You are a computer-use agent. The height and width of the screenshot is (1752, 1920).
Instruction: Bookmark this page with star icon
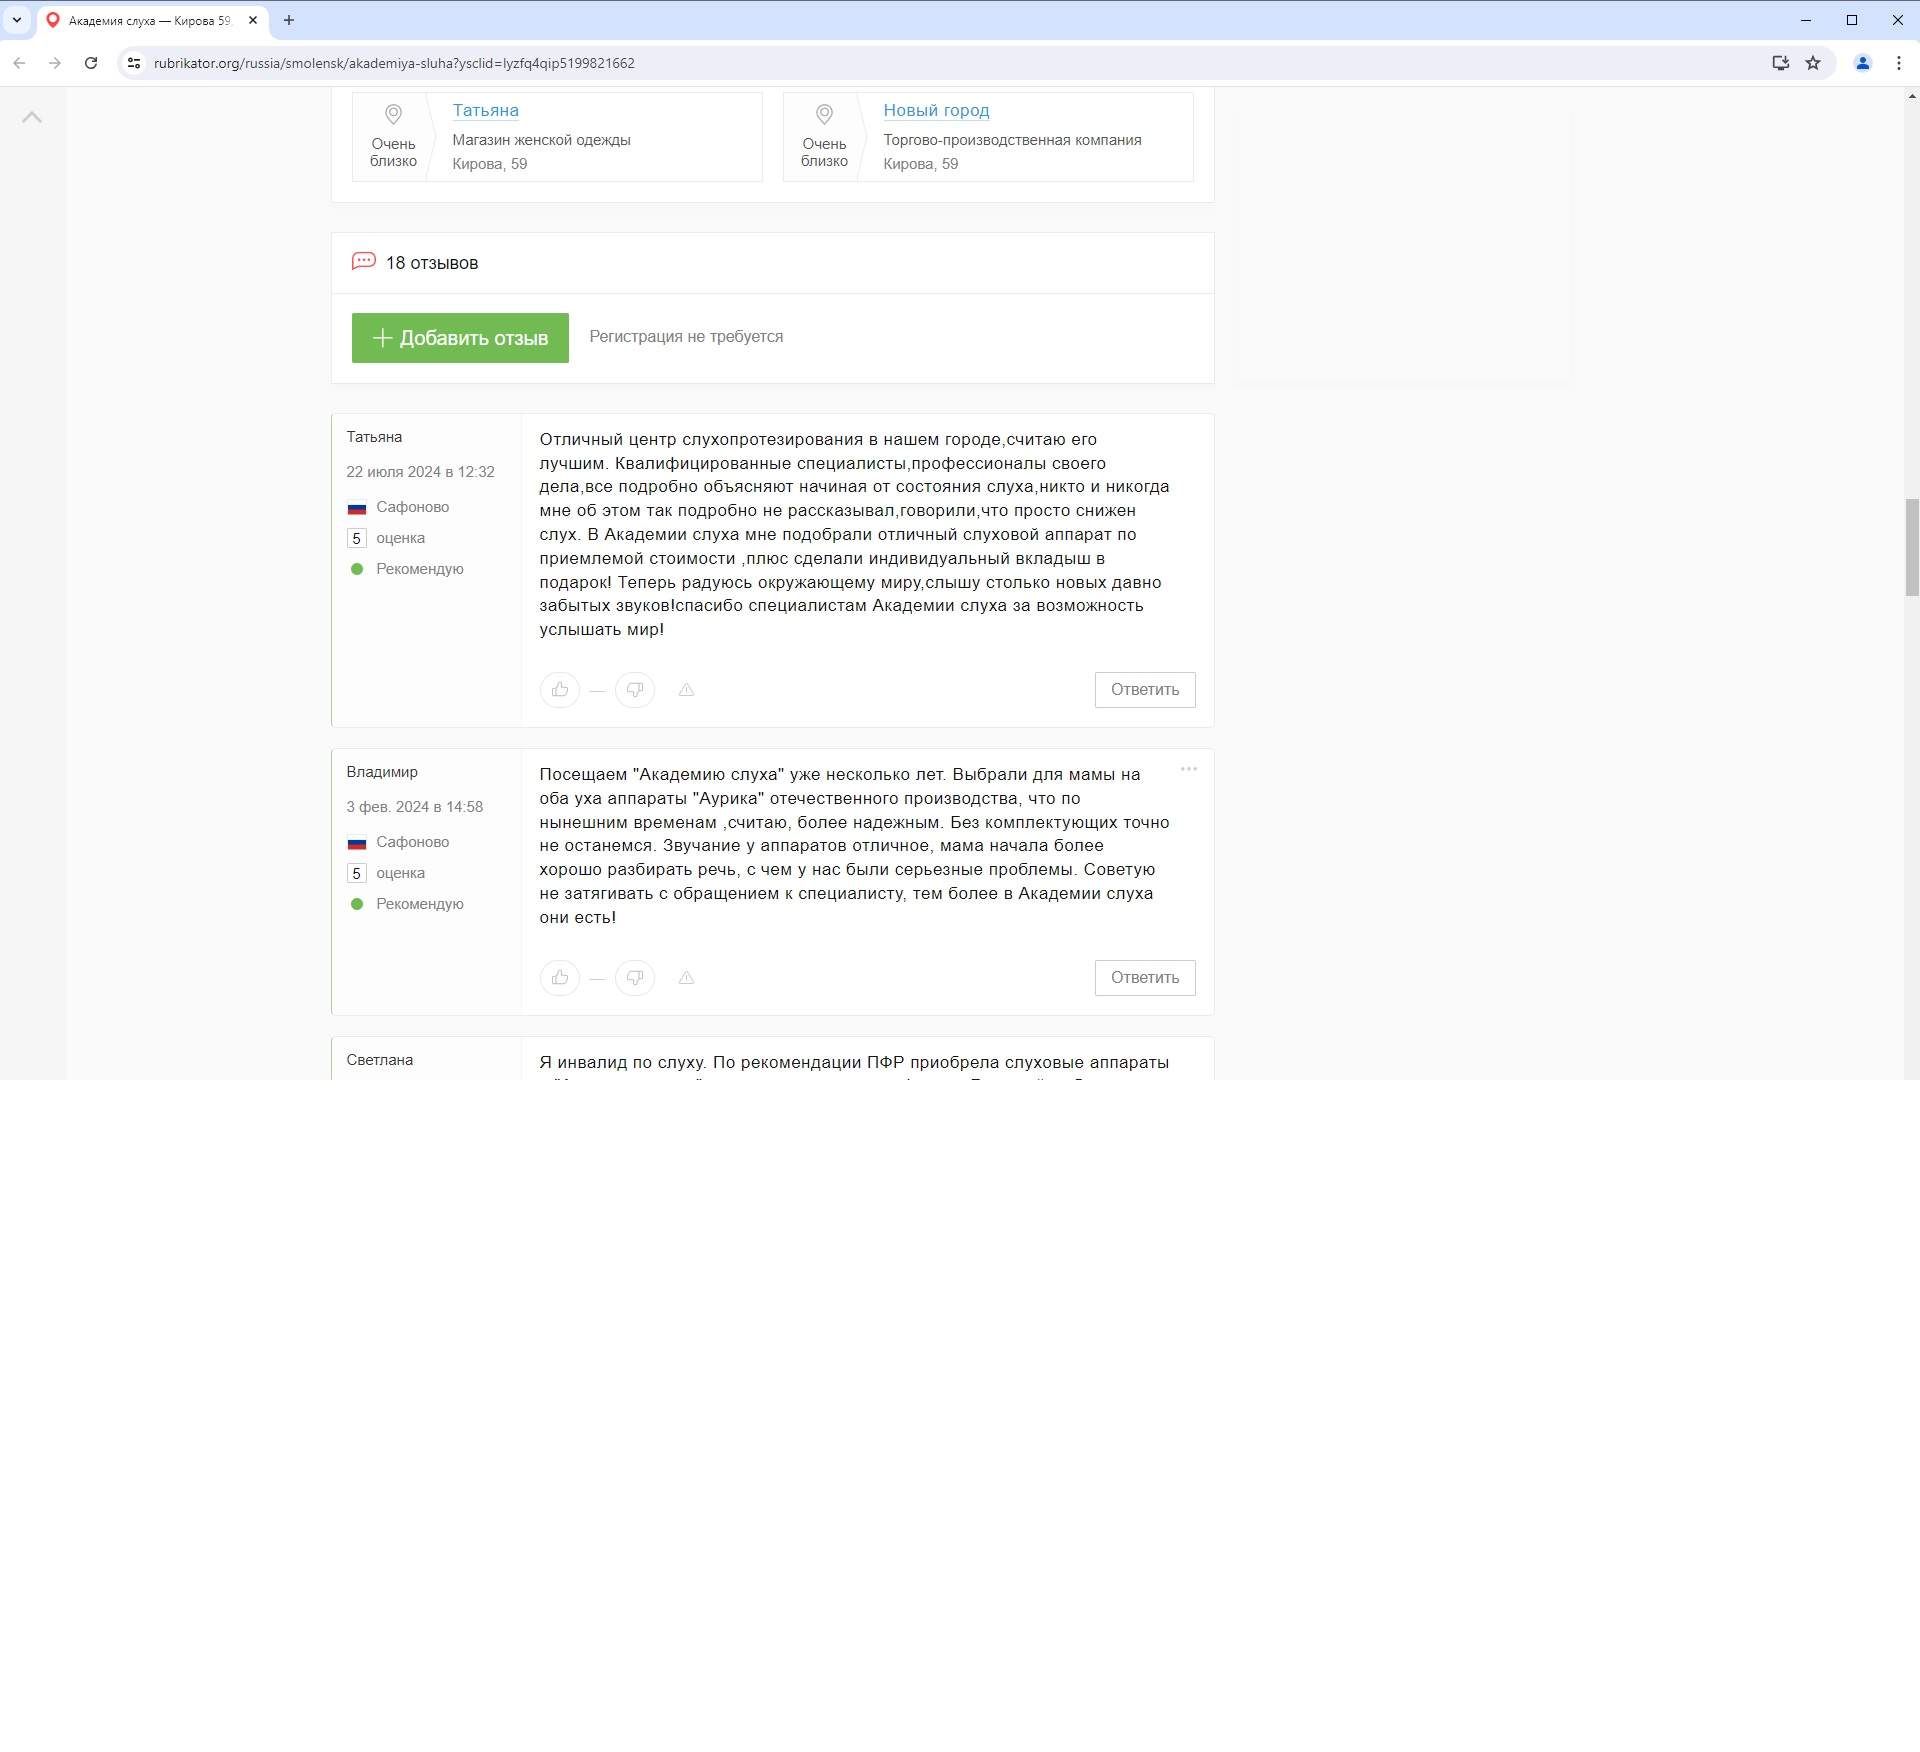click(1813, 63)
